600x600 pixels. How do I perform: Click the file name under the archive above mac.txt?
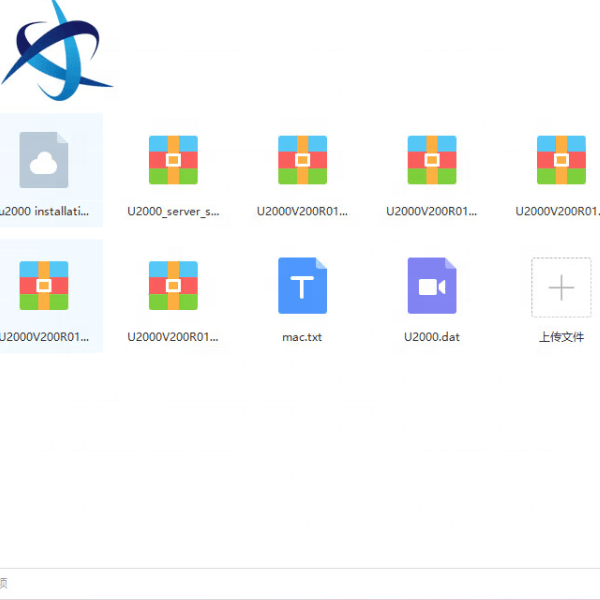302,212
